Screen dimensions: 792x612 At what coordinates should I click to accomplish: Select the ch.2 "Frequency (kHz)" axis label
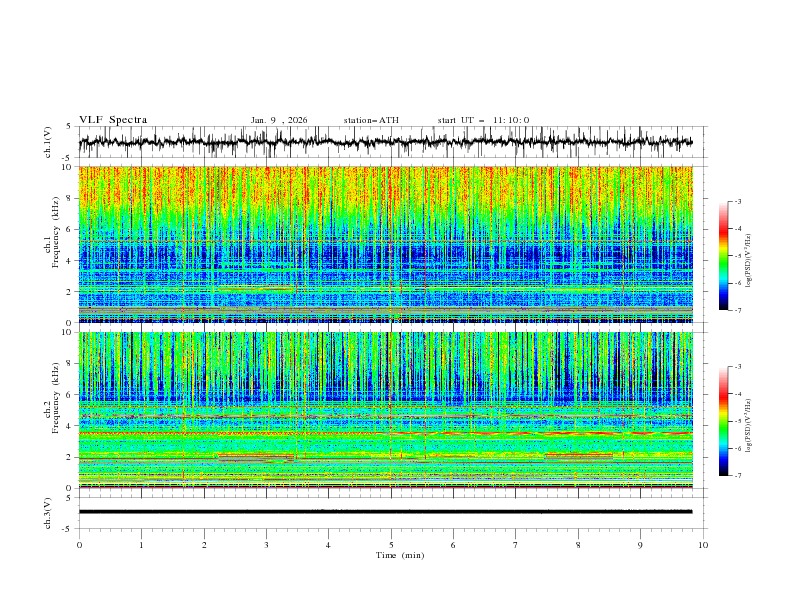(x=56, y=398)
